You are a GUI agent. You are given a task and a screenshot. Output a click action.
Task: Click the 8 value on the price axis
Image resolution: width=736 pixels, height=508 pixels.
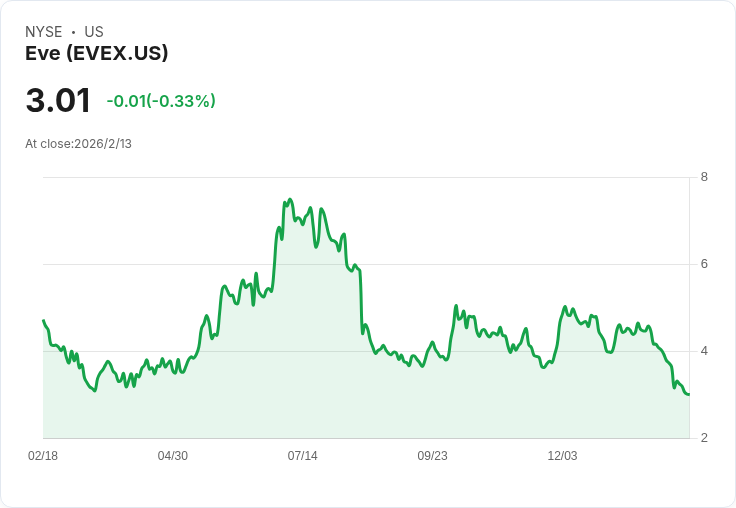pos(704,177)
